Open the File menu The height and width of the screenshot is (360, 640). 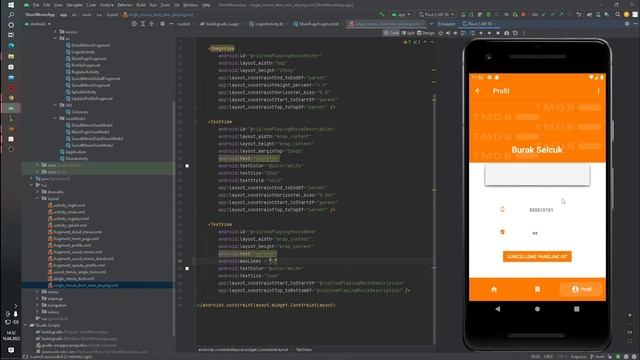point(36,5)
